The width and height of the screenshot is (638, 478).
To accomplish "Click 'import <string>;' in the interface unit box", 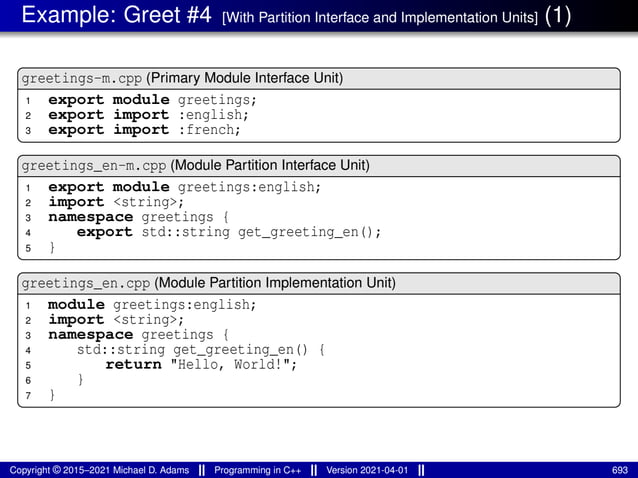I will 116,202.
